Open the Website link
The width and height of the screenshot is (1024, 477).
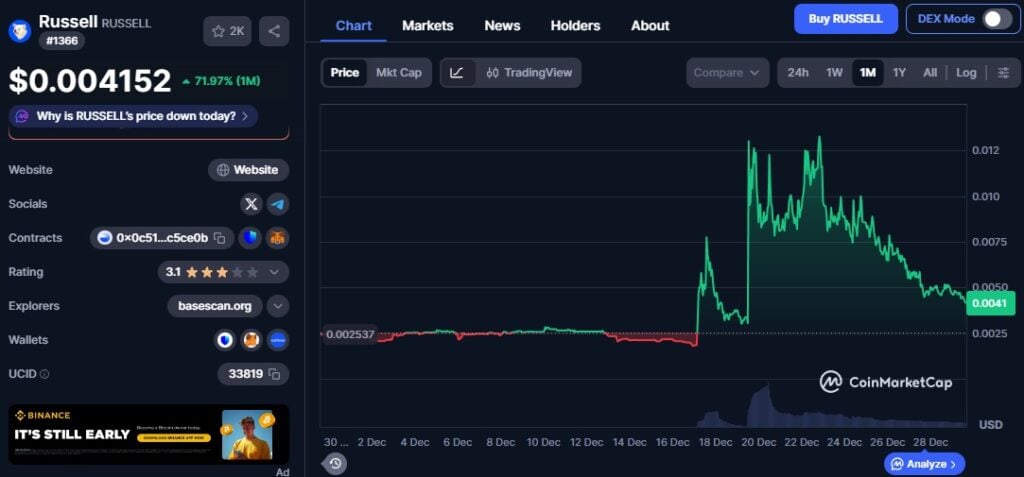tap(248, 170)
